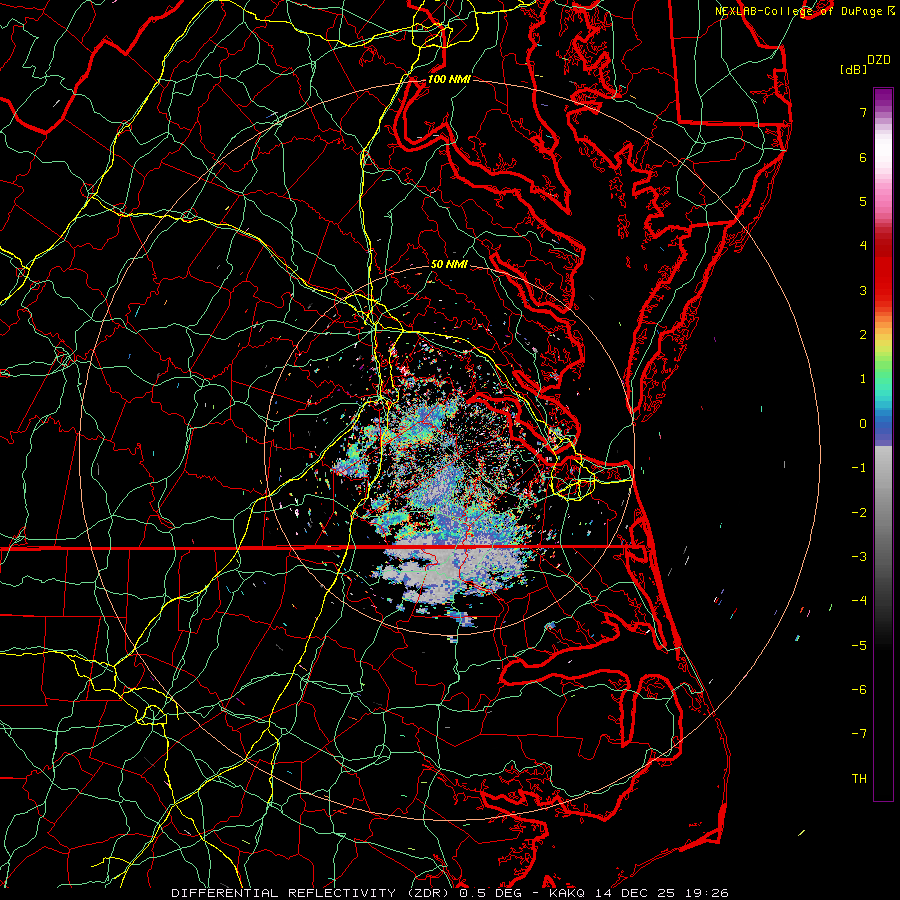
Task: Click the -4 value on the color scale
Action: click(x=859, y=601)
